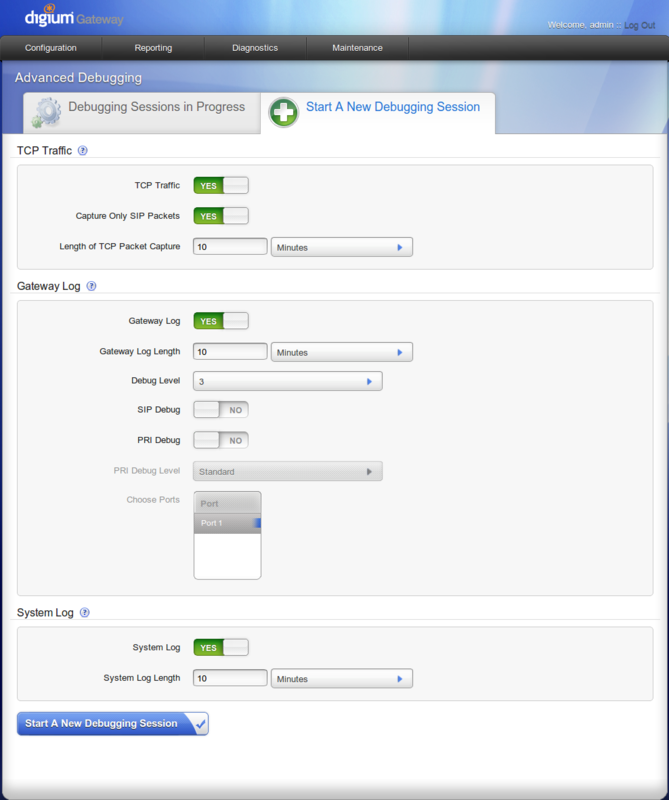Click the Port column header in list
Image resolution: width=669 pixels, height=800 pixels.
click(x=228, y=504)
